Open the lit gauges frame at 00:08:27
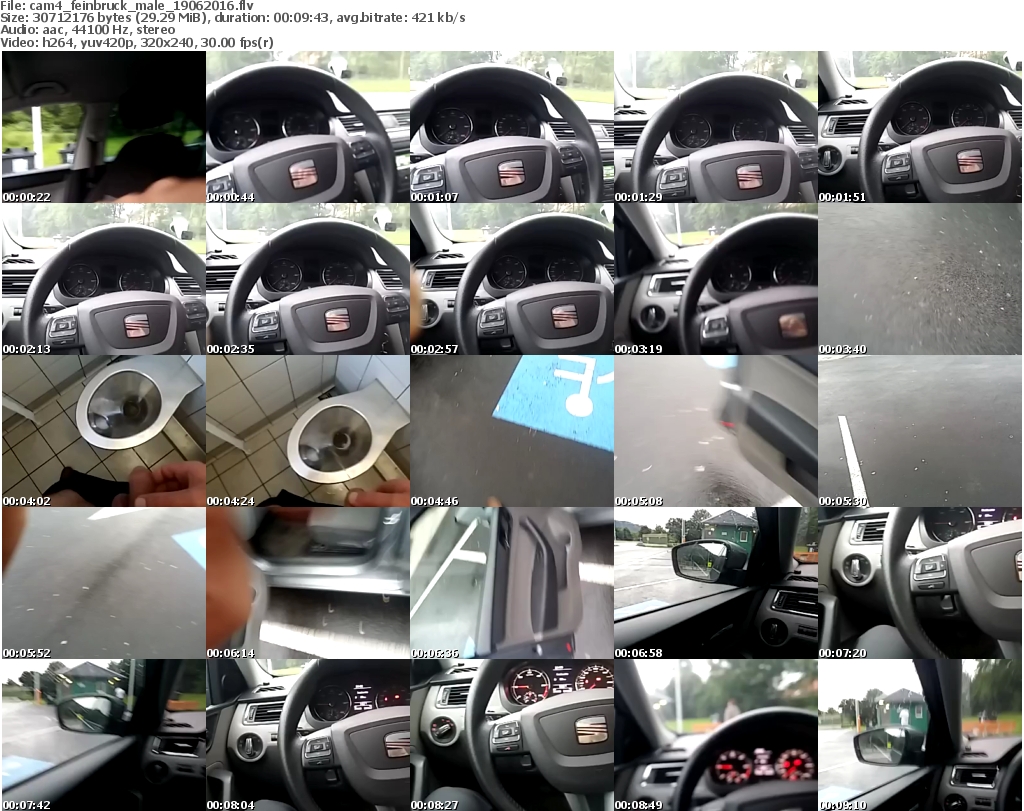1024x811 pixels. click(x=512, y=735)
